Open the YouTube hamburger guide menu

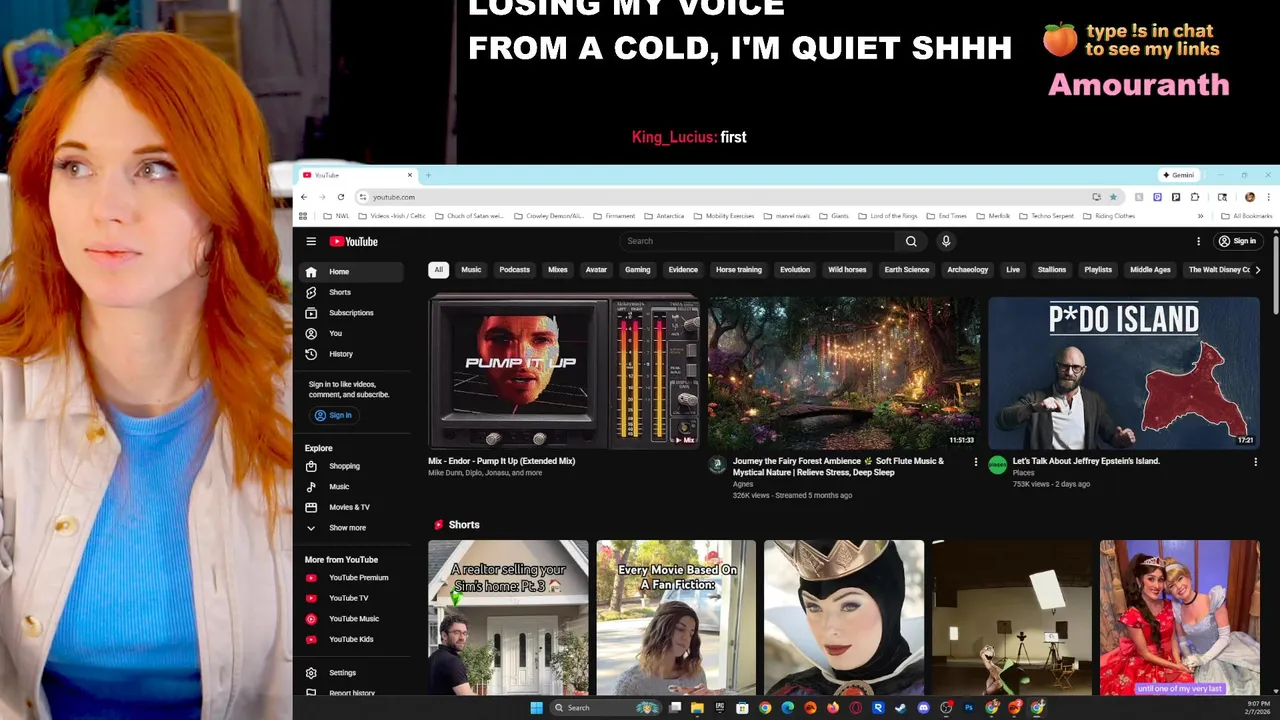[311, 241]
